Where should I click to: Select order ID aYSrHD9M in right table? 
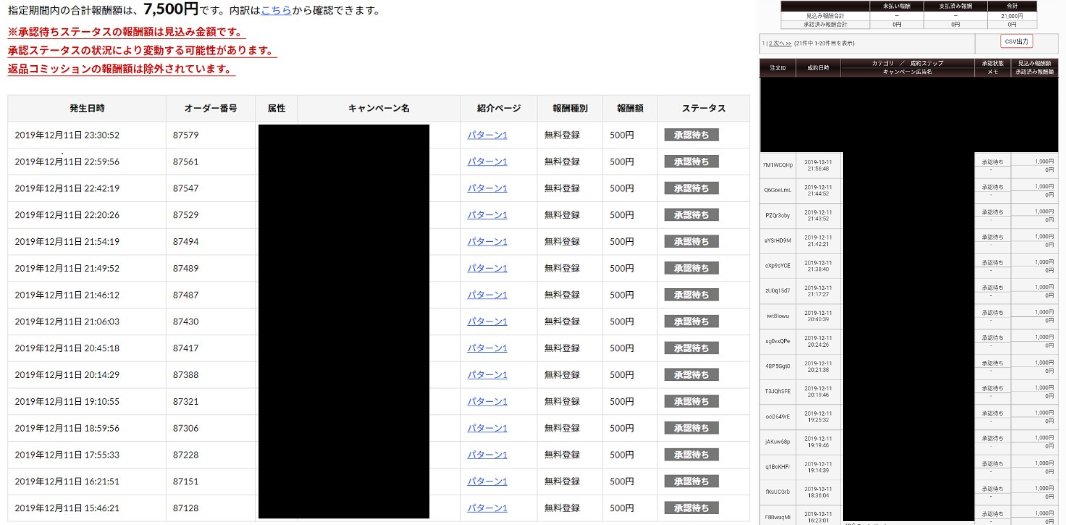778,240
